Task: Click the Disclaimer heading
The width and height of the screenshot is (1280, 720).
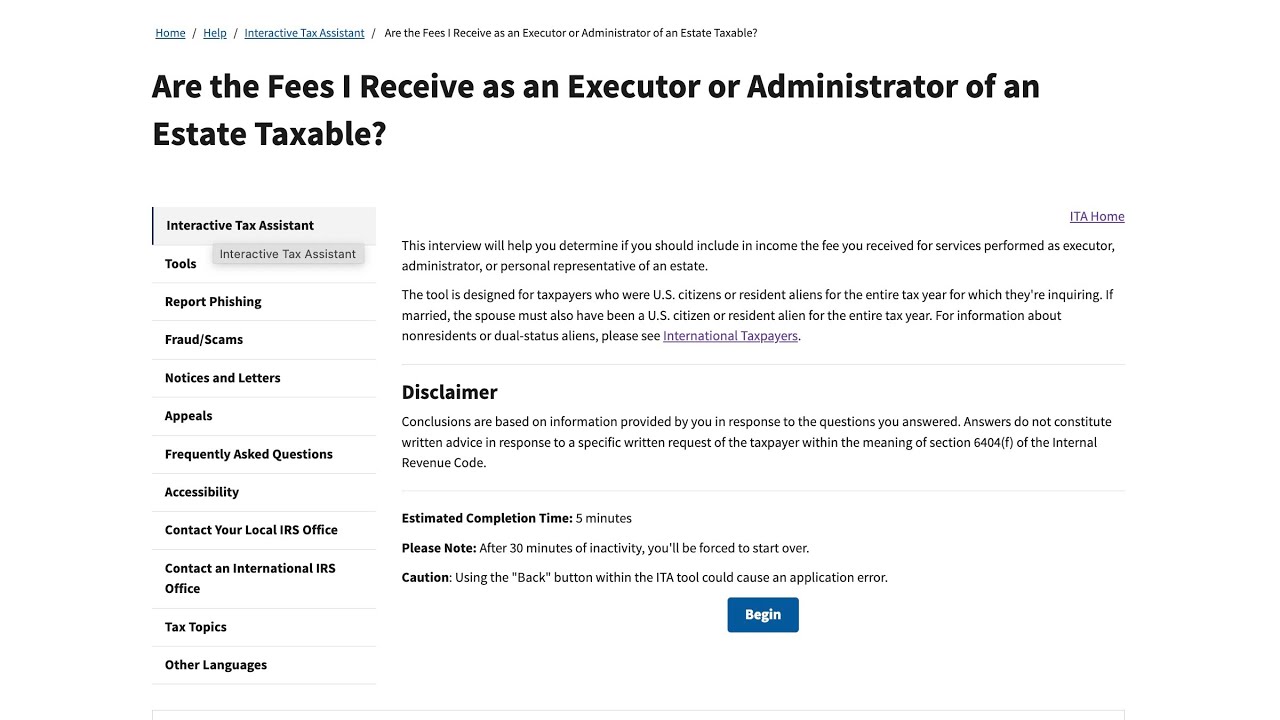Action: pos(450,392)
